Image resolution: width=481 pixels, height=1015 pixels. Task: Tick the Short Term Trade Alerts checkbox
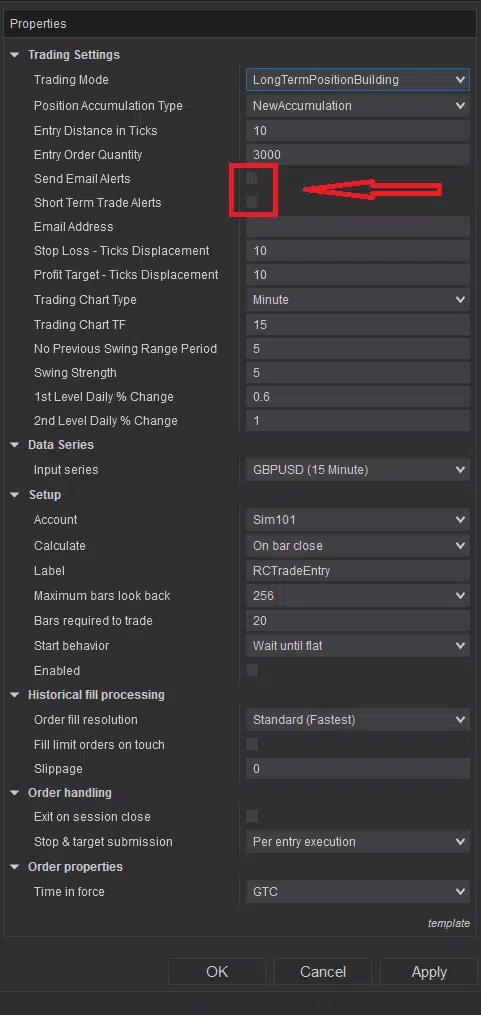tap(252, 202)
